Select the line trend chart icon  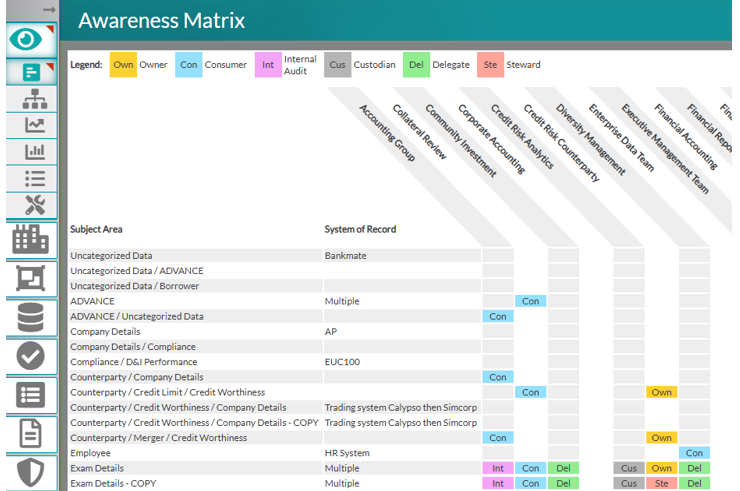point(35,125)
